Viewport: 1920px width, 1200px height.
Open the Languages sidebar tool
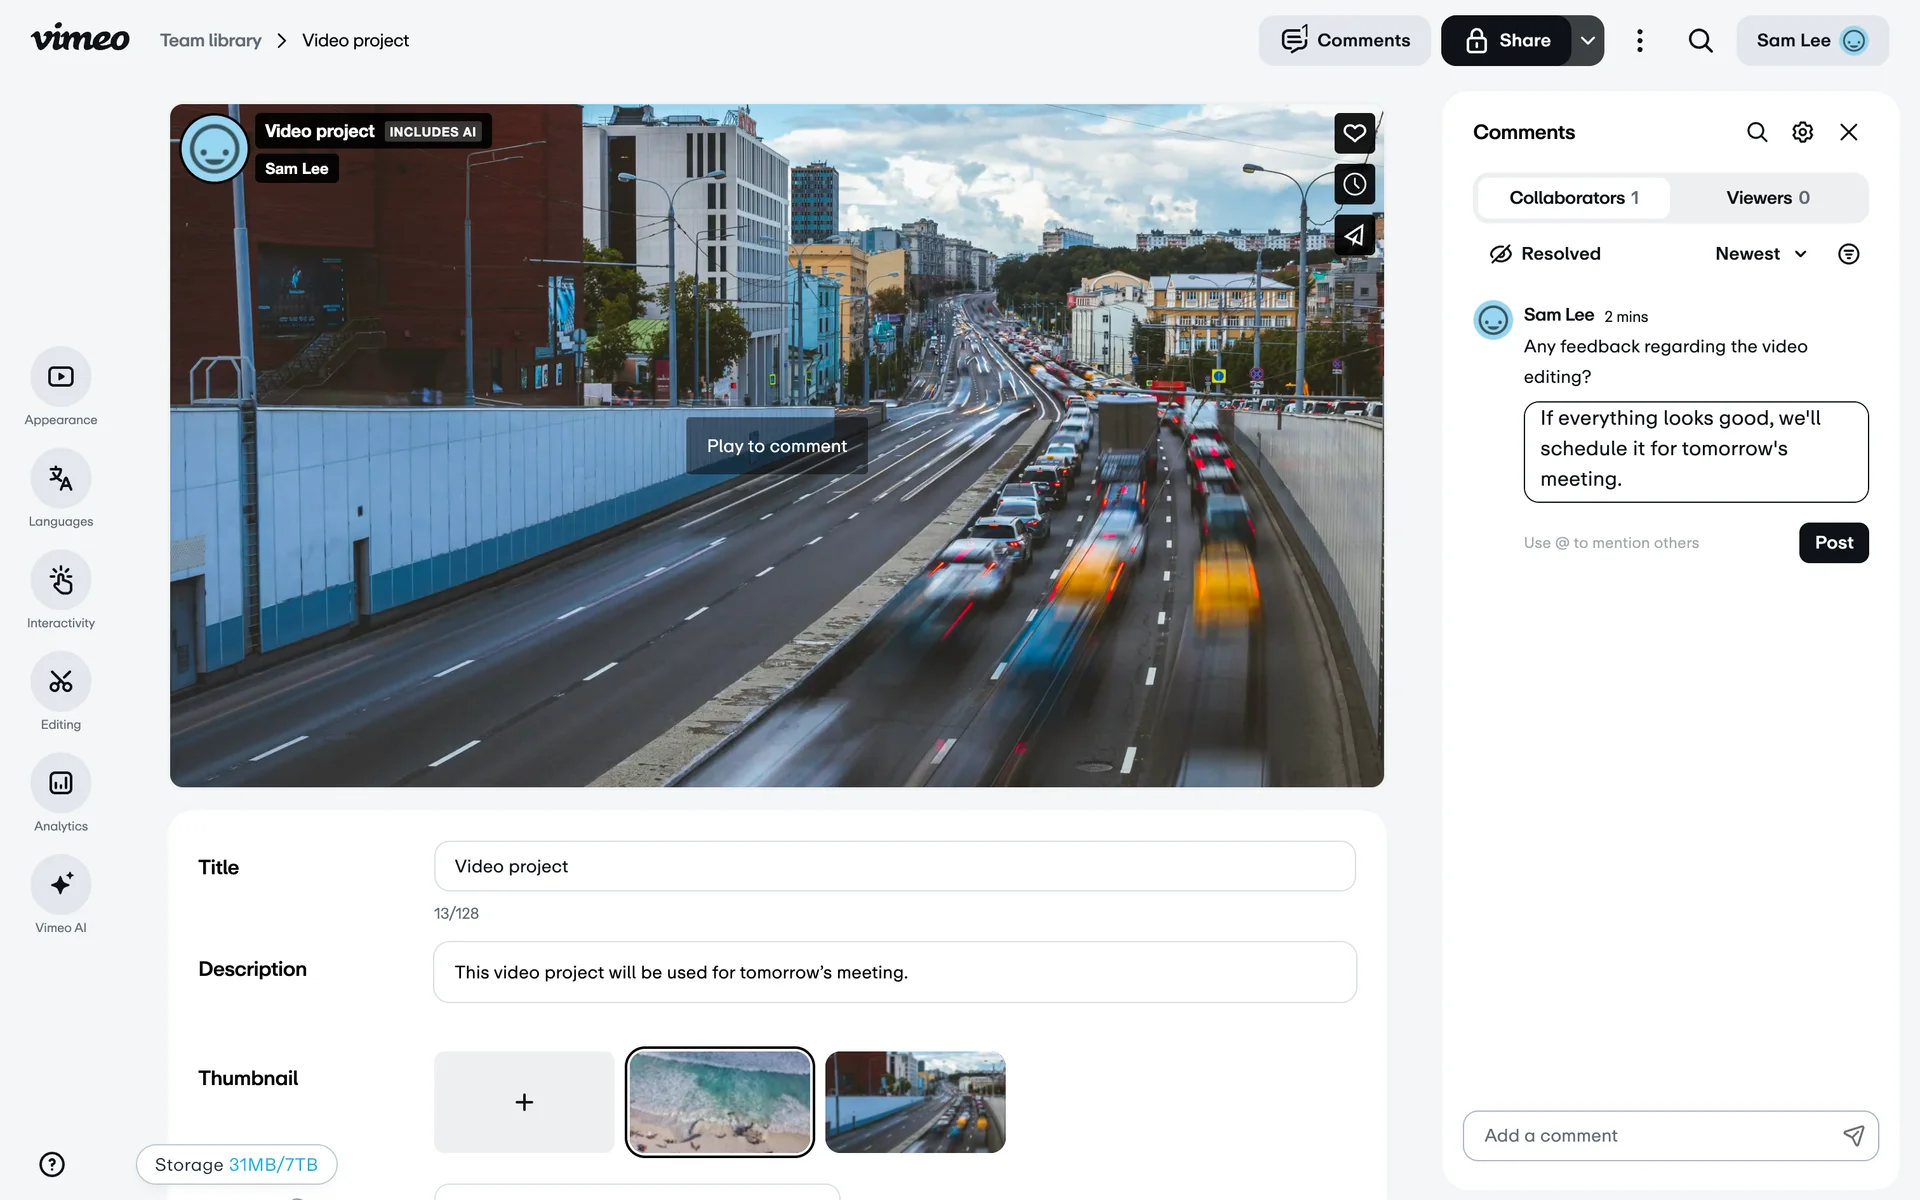(x=61, y=479)
